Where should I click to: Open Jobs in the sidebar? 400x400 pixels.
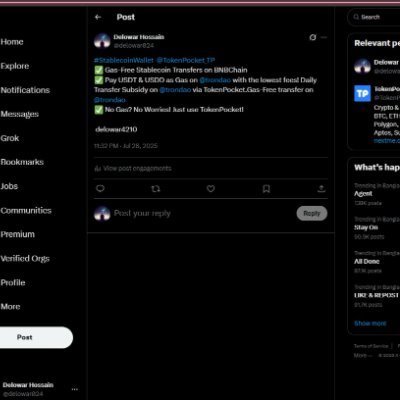[x=9, y=186]
